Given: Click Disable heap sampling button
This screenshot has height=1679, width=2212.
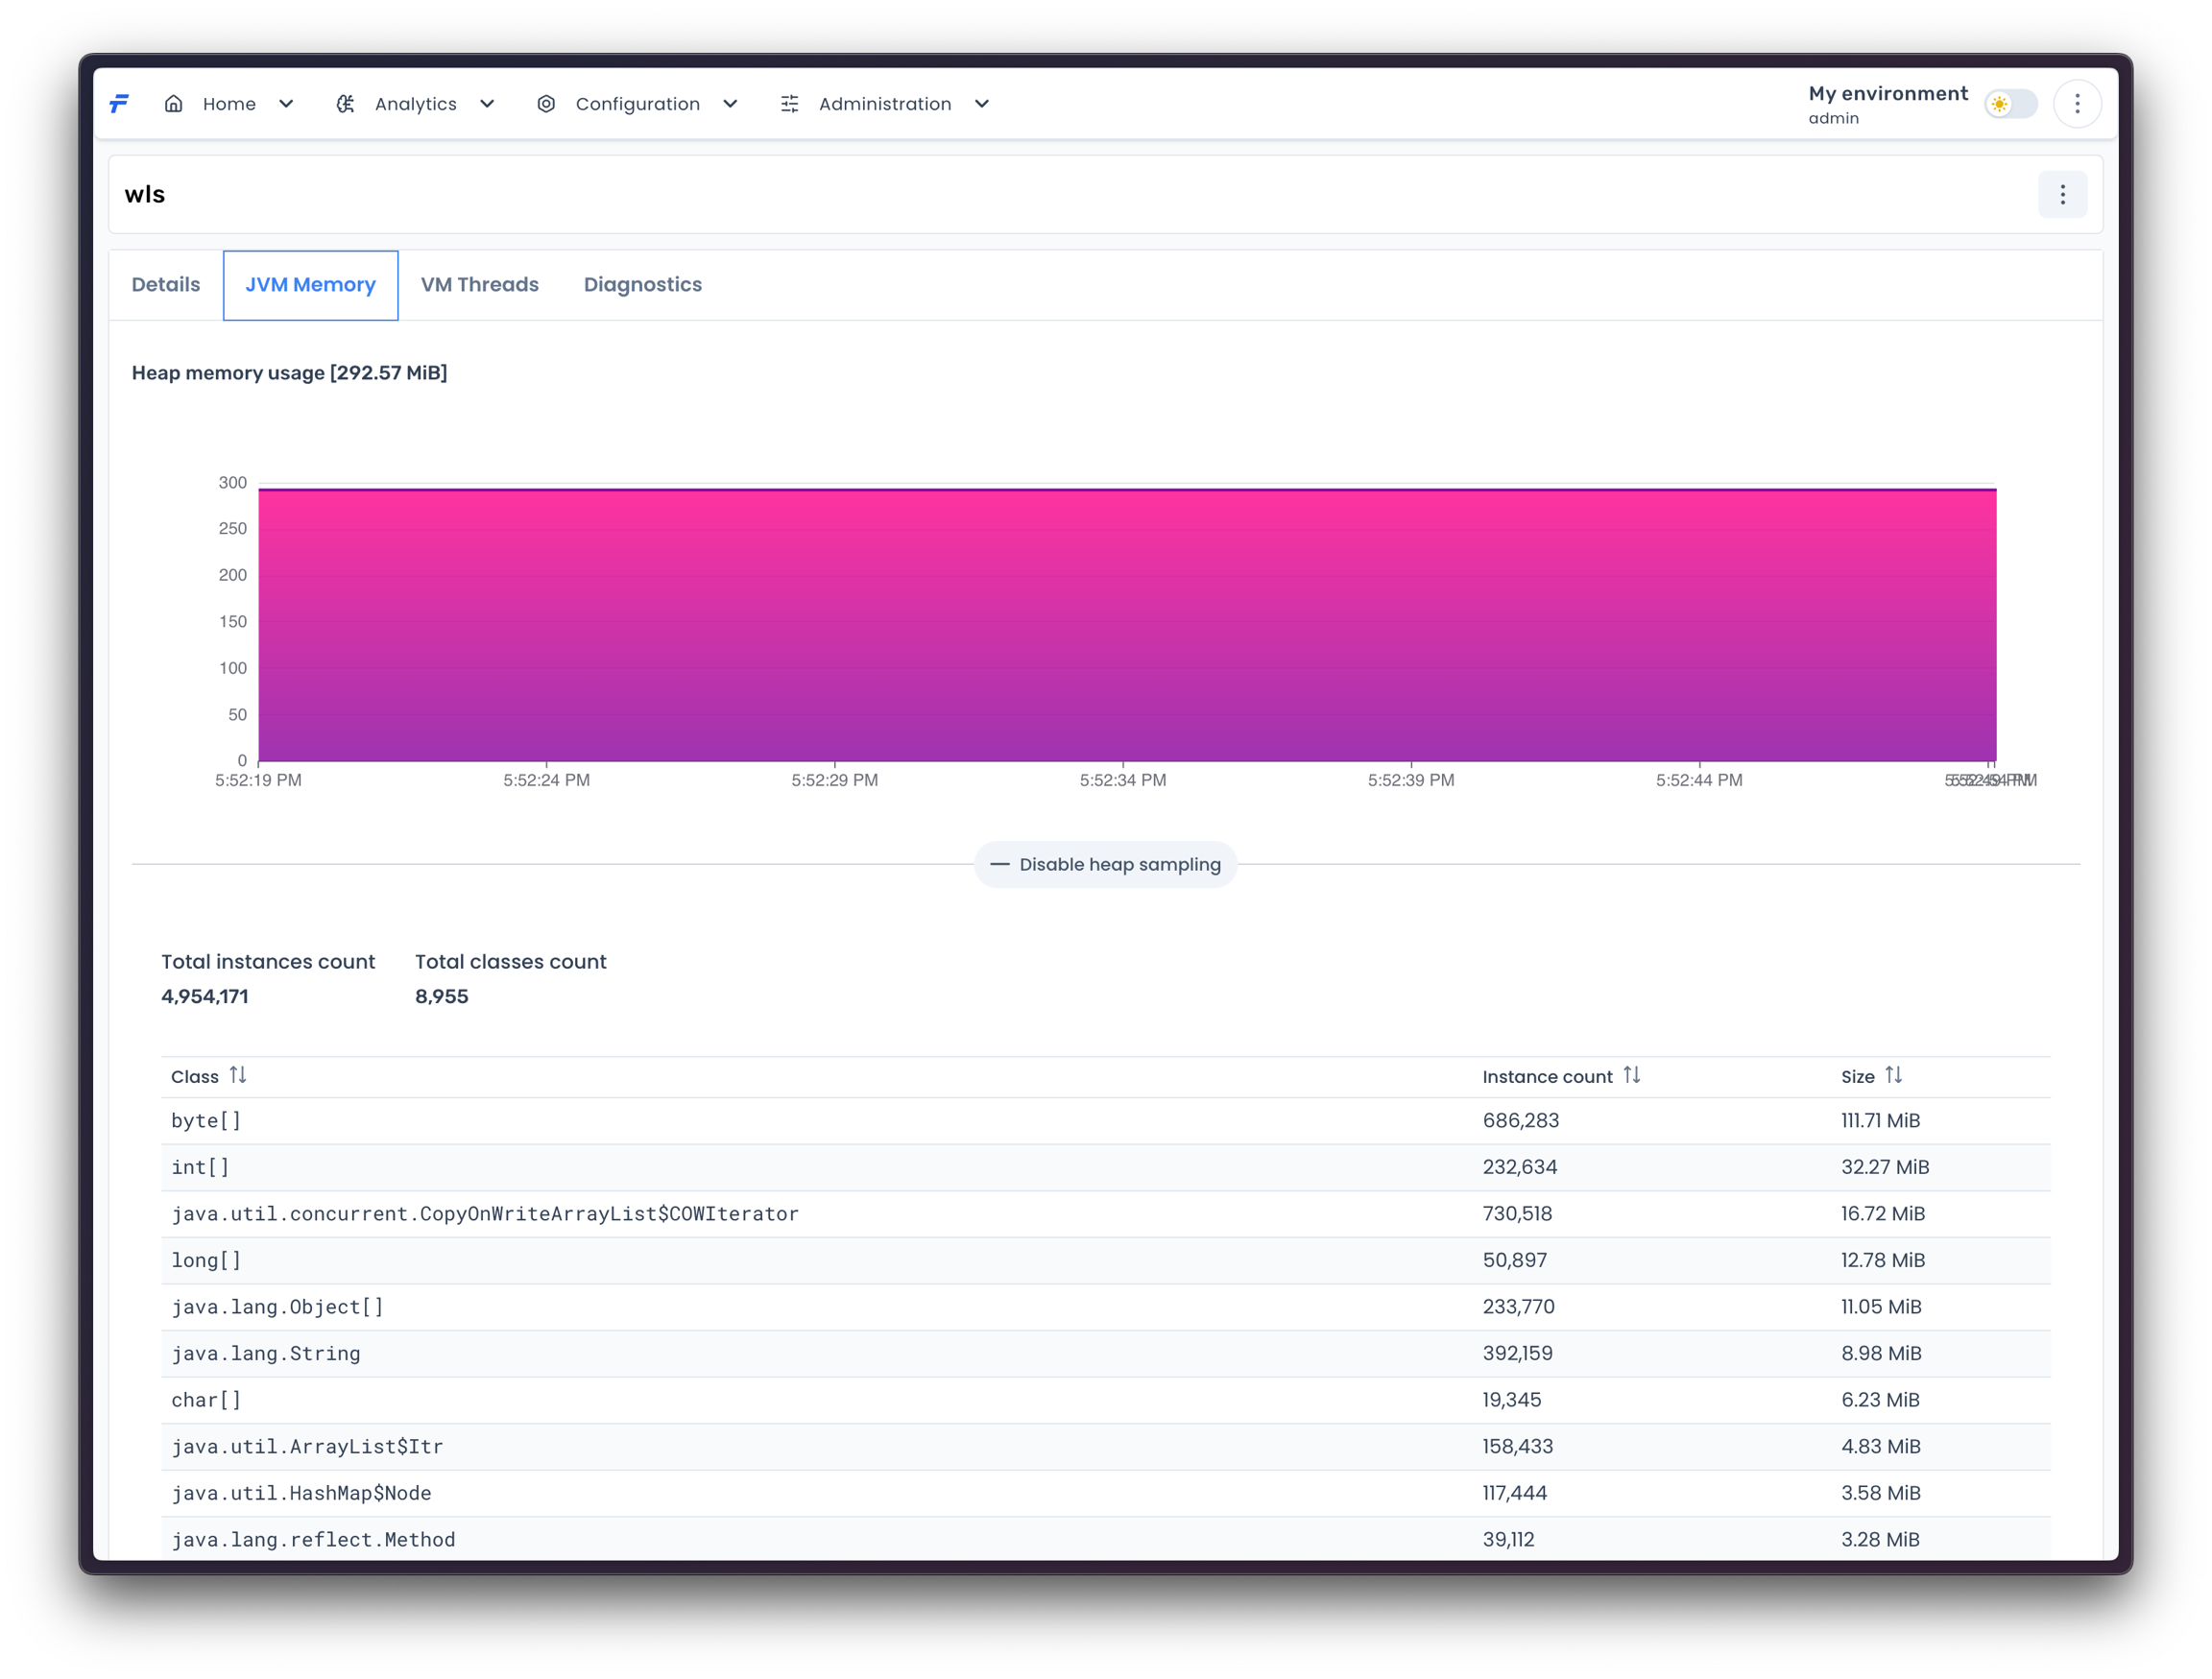Looking at the screenshot, I should [1105, 865].
